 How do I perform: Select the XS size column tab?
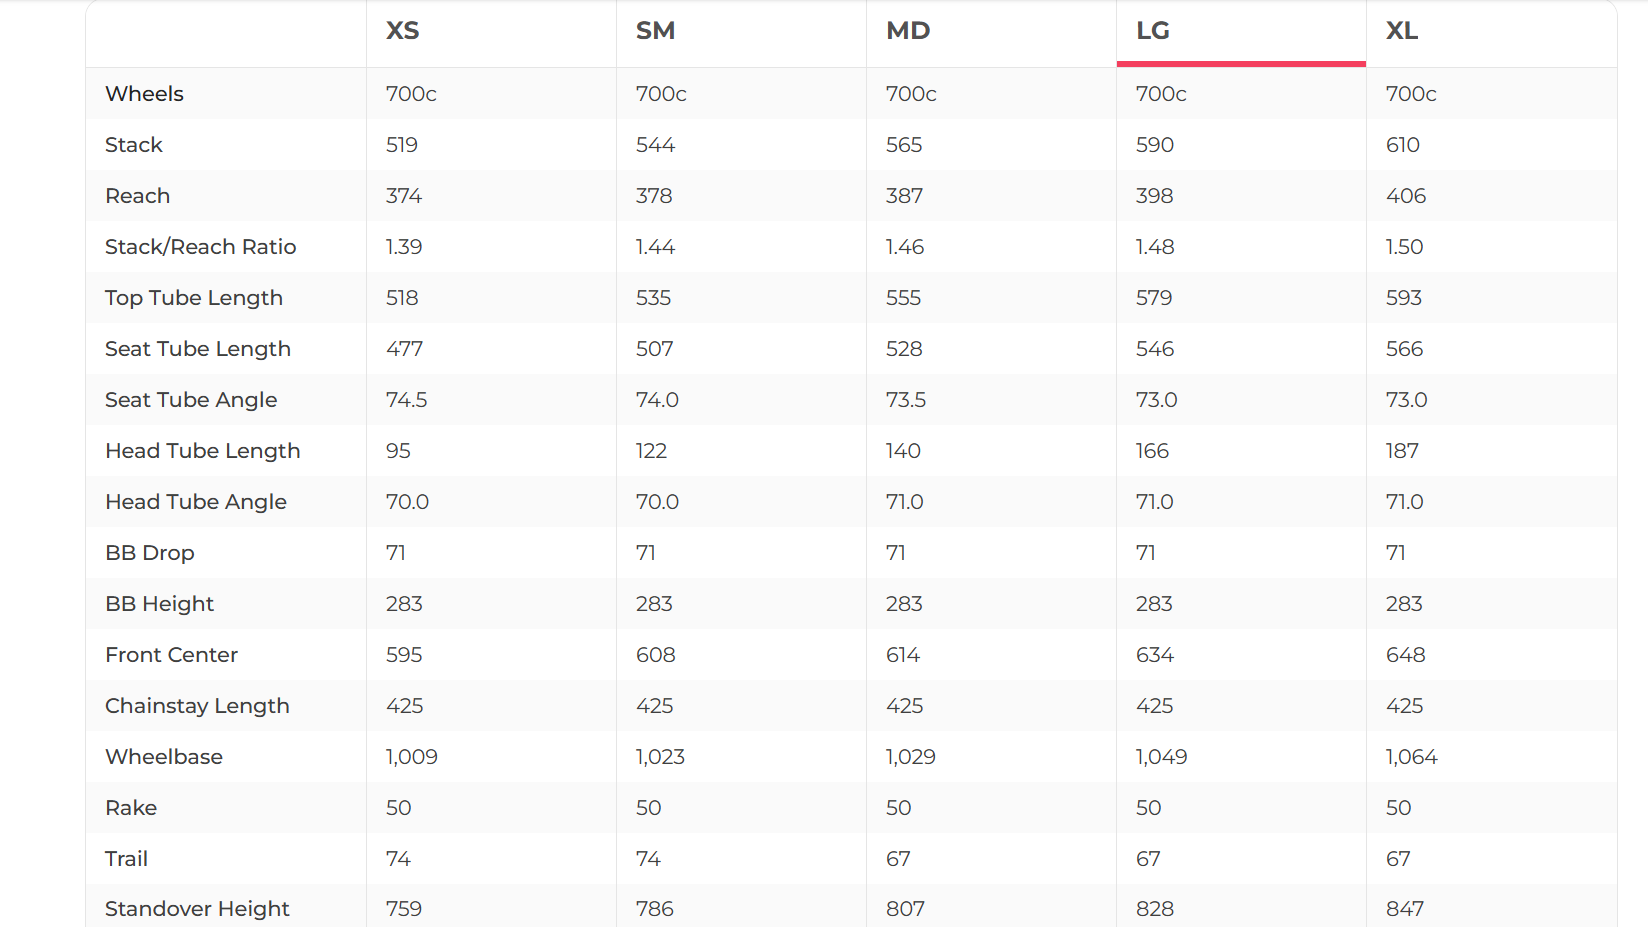(x=403, y=31)
